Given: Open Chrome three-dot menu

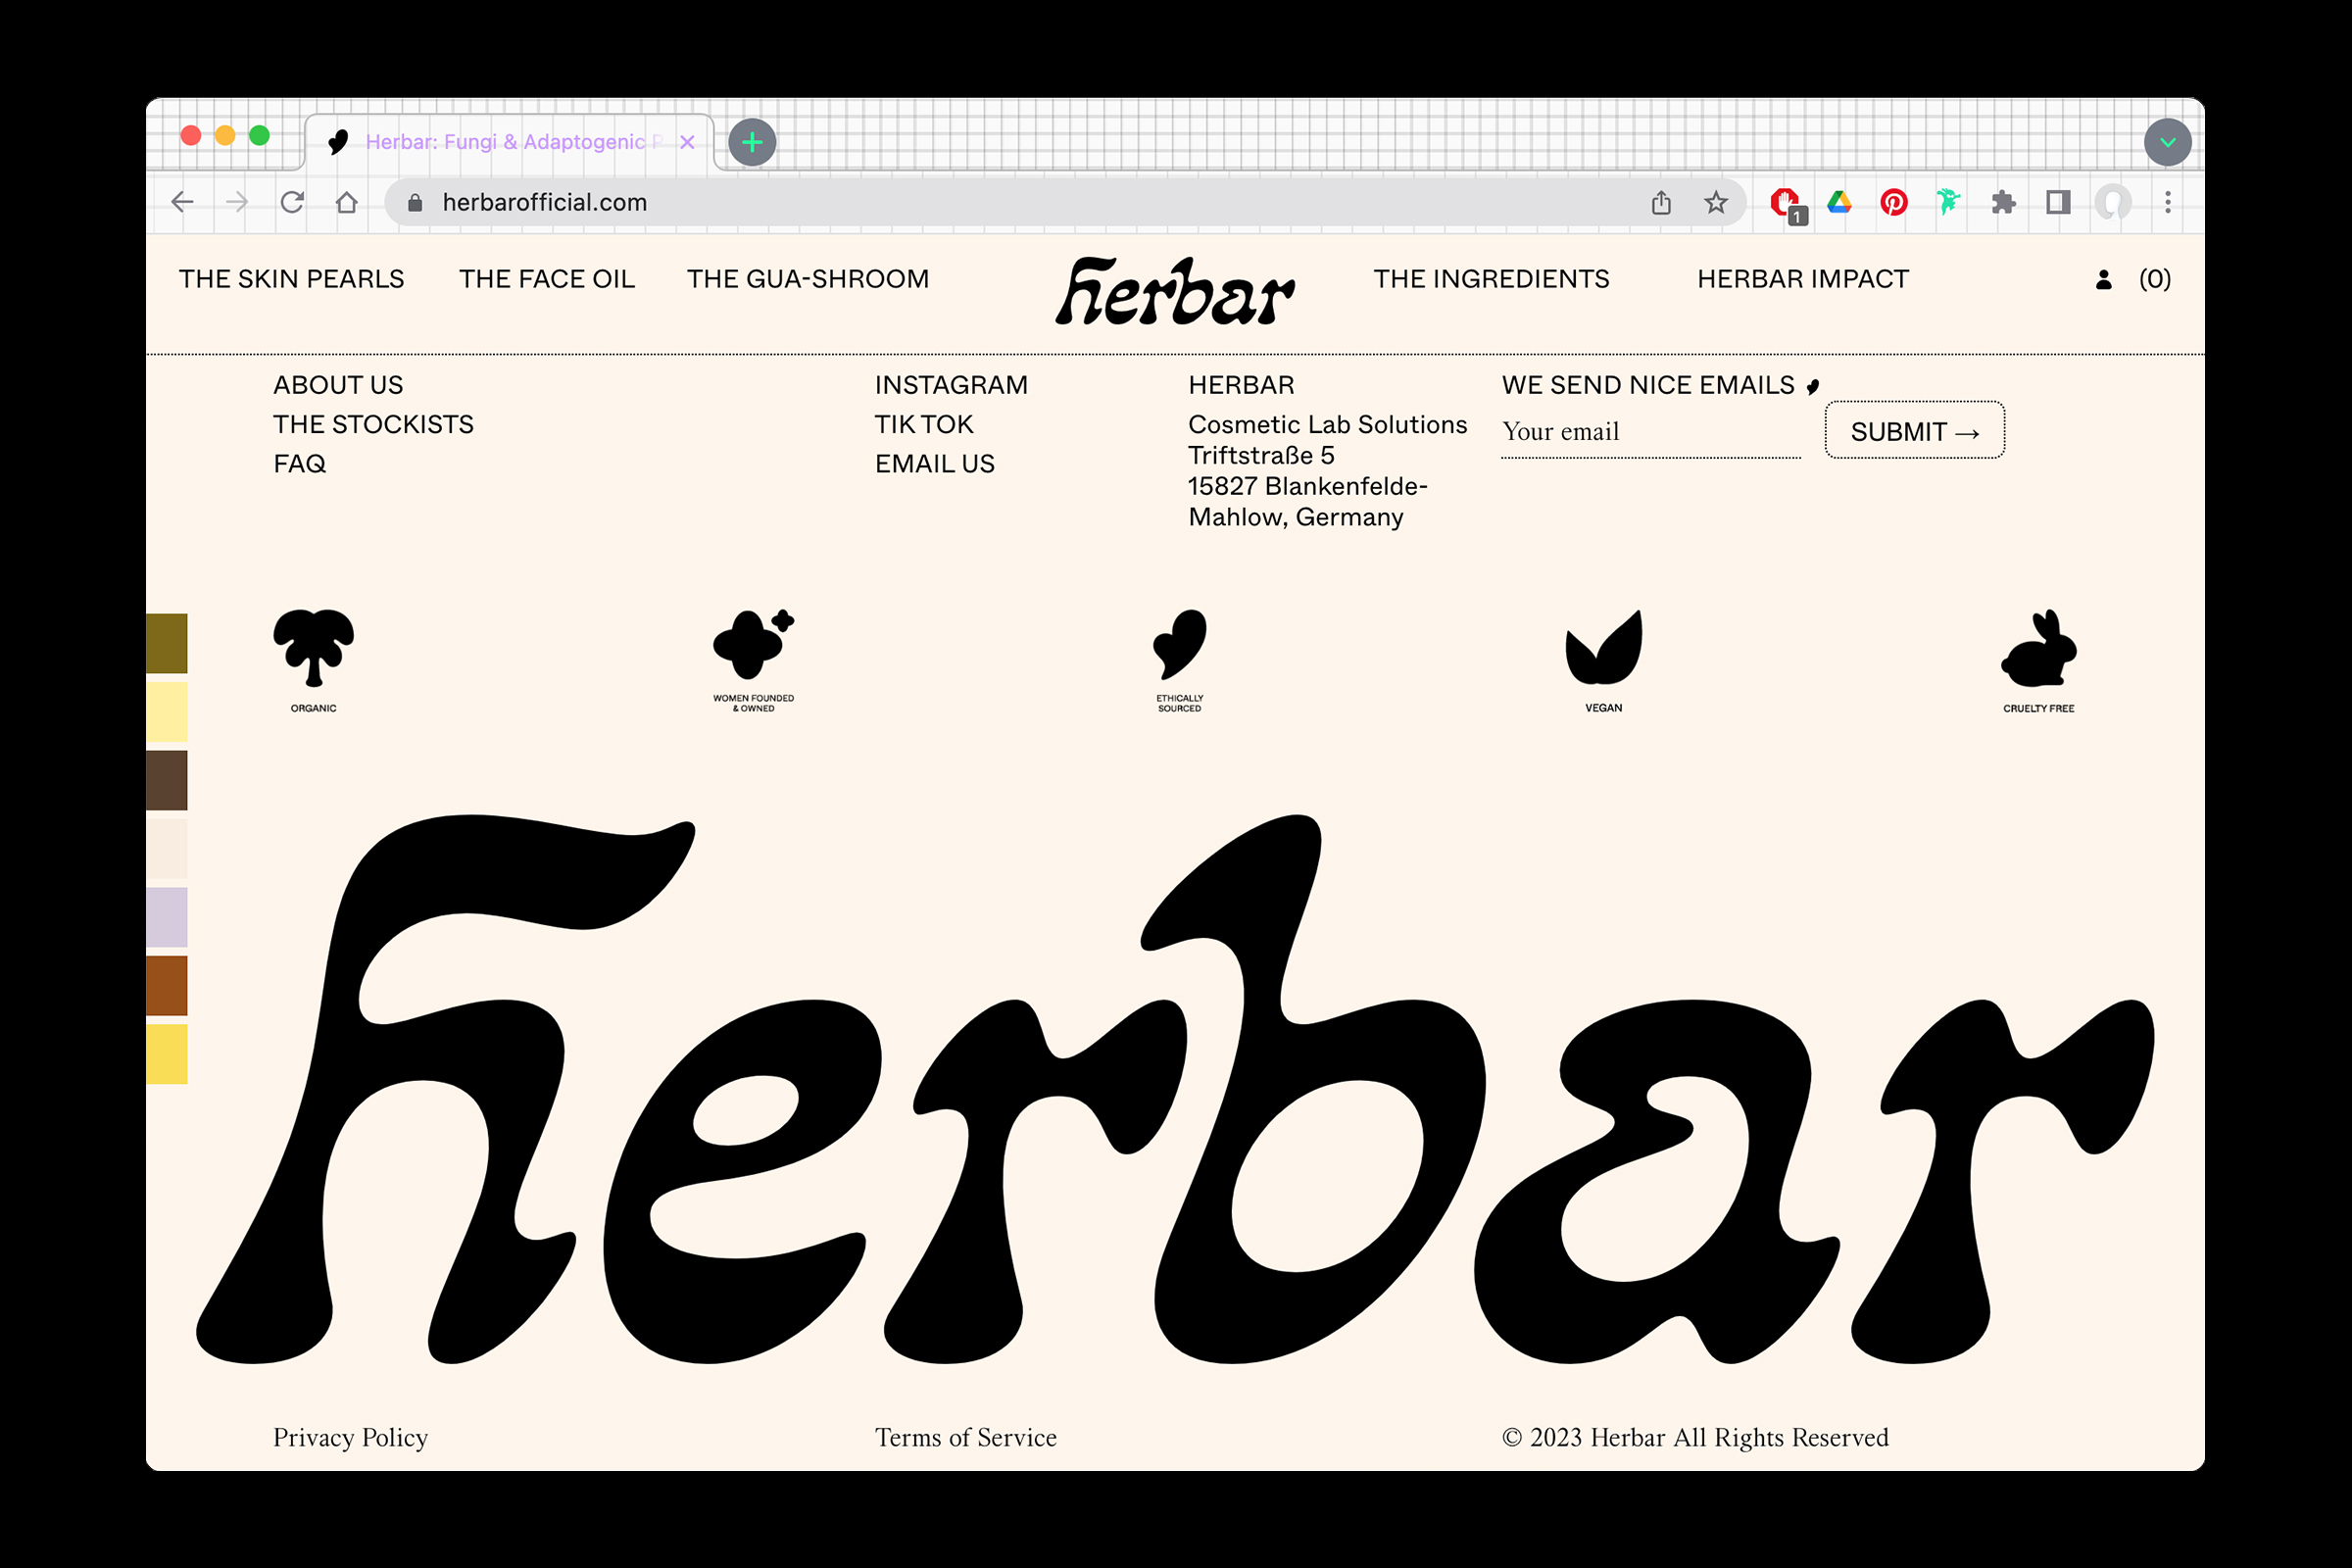Looking at the screenshot, I should pyautogui.click(x=2167, y=202).
